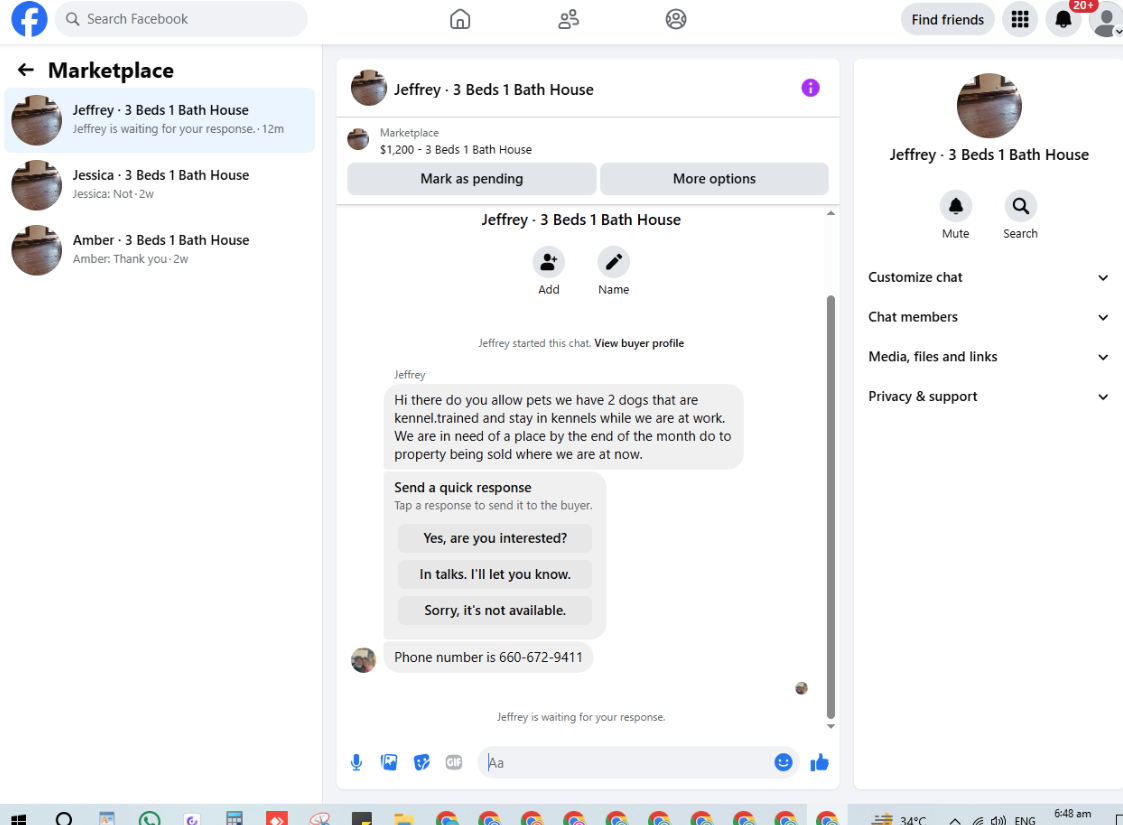
Task: Open the volume icon in system tray
Action: (x=998, y=821)
